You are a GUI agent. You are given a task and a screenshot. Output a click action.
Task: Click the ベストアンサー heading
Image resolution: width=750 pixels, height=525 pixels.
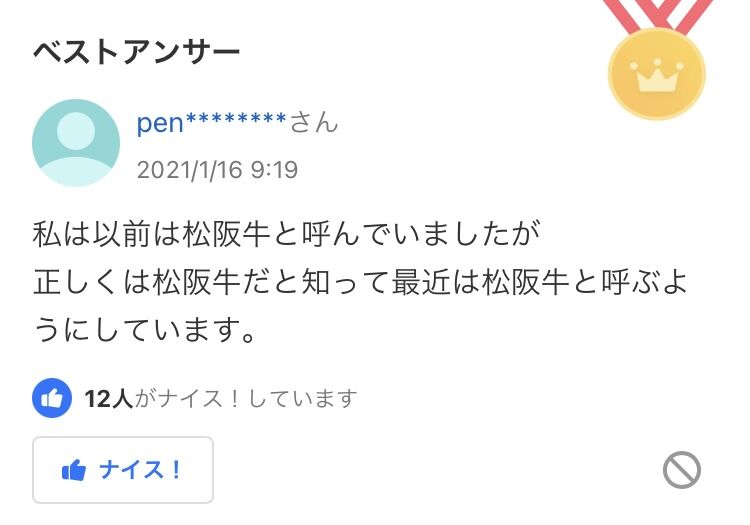(137, 51)
